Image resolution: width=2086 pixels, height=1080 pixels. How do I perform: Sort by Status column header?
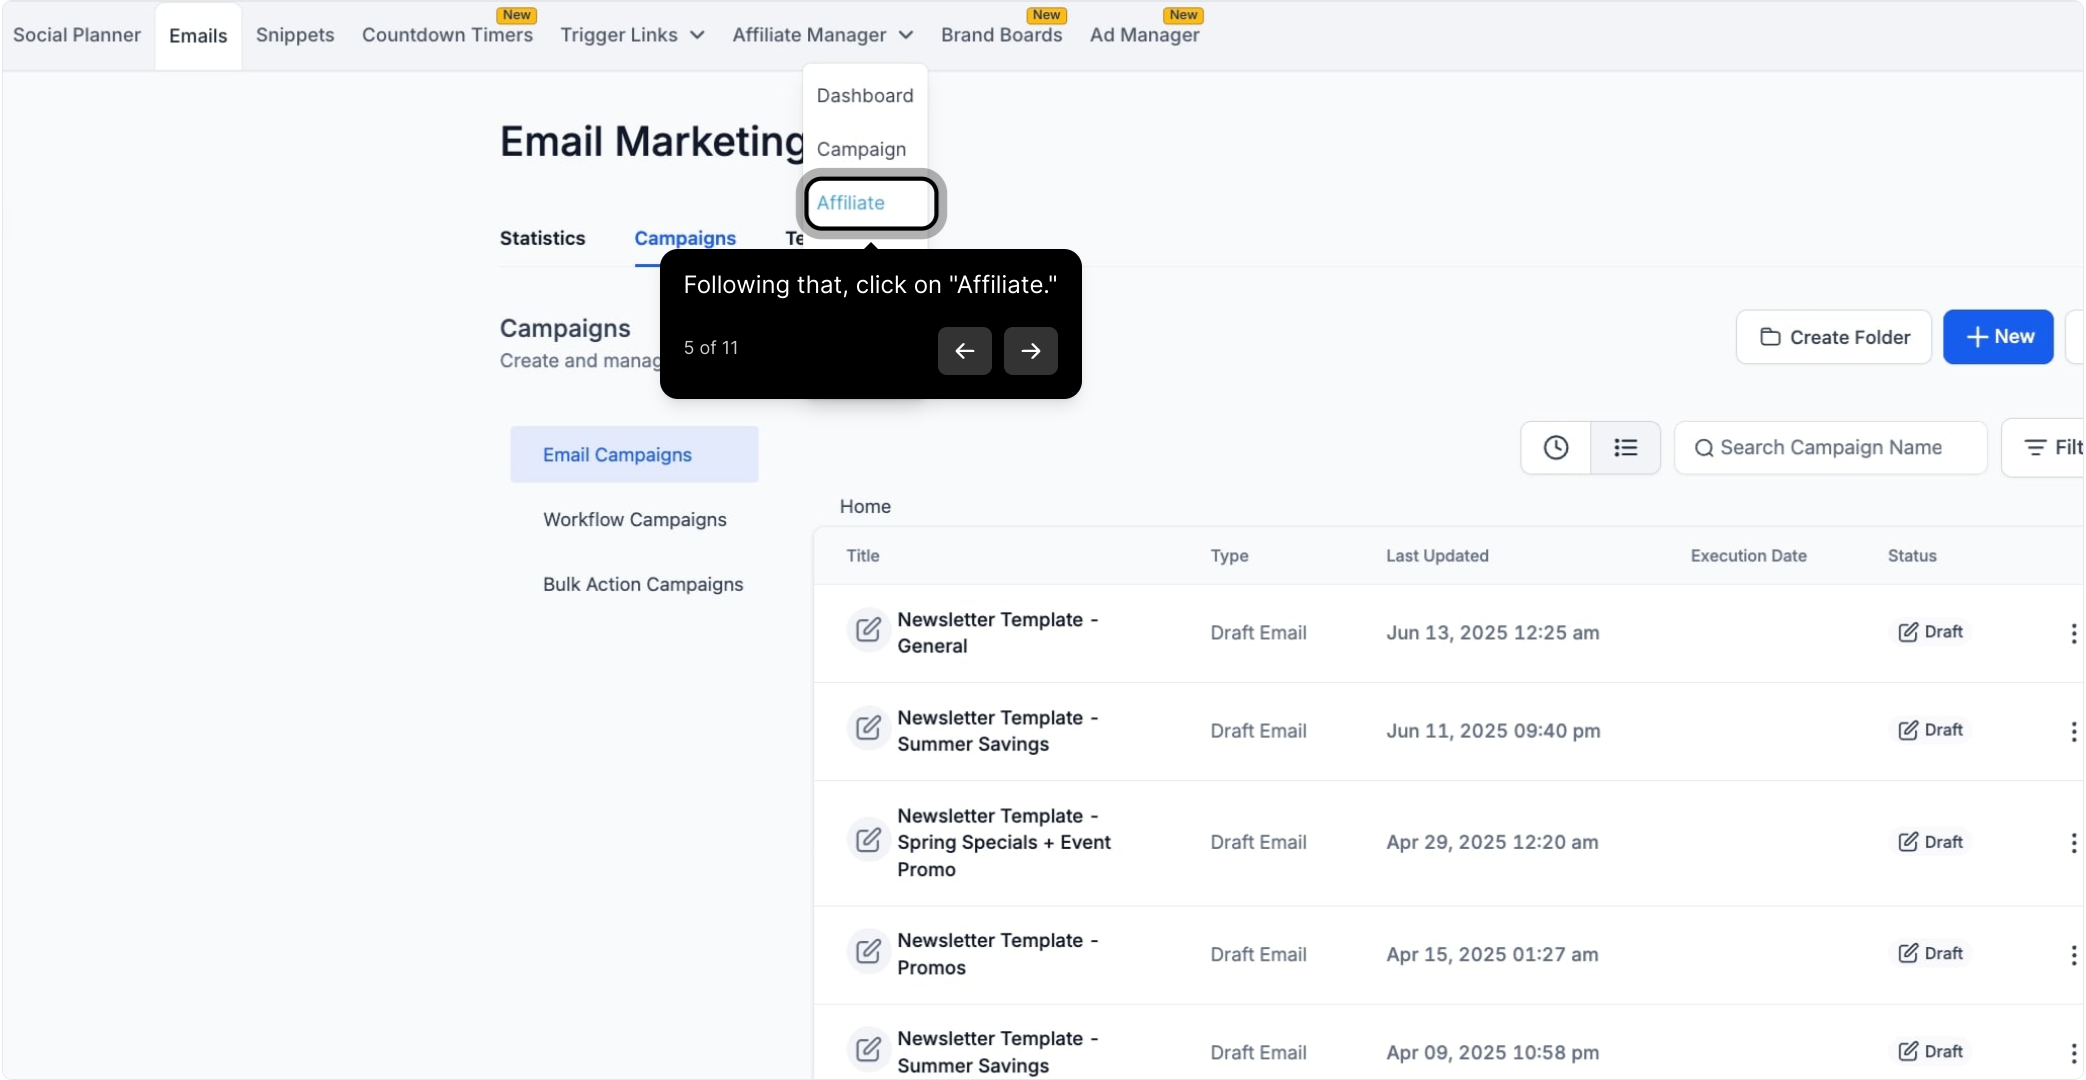[x=1912, y=556]
